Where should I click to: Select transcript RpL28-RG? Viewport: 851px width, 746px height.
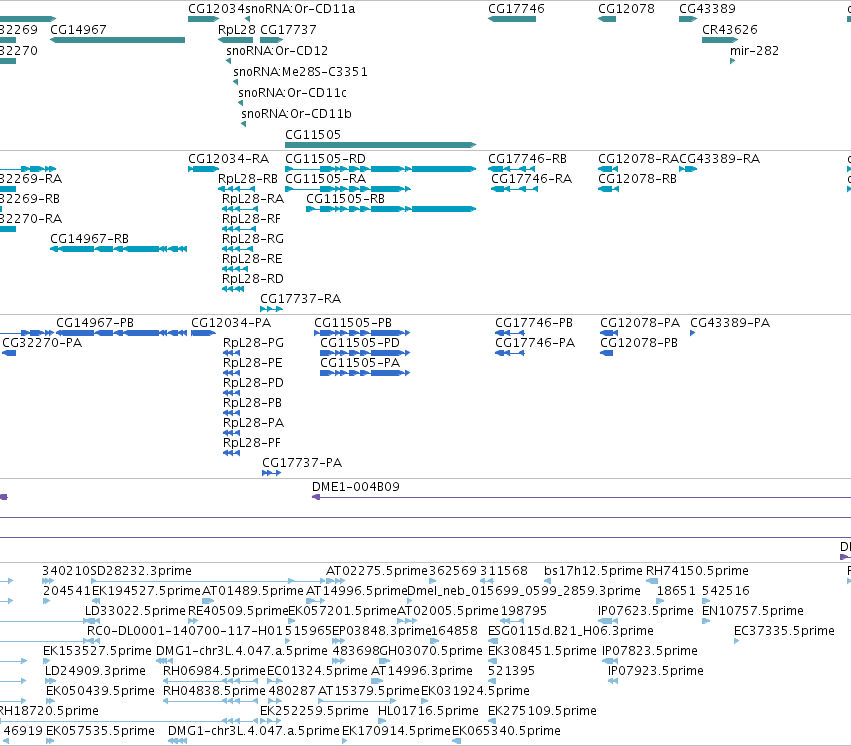pos(253,239)
